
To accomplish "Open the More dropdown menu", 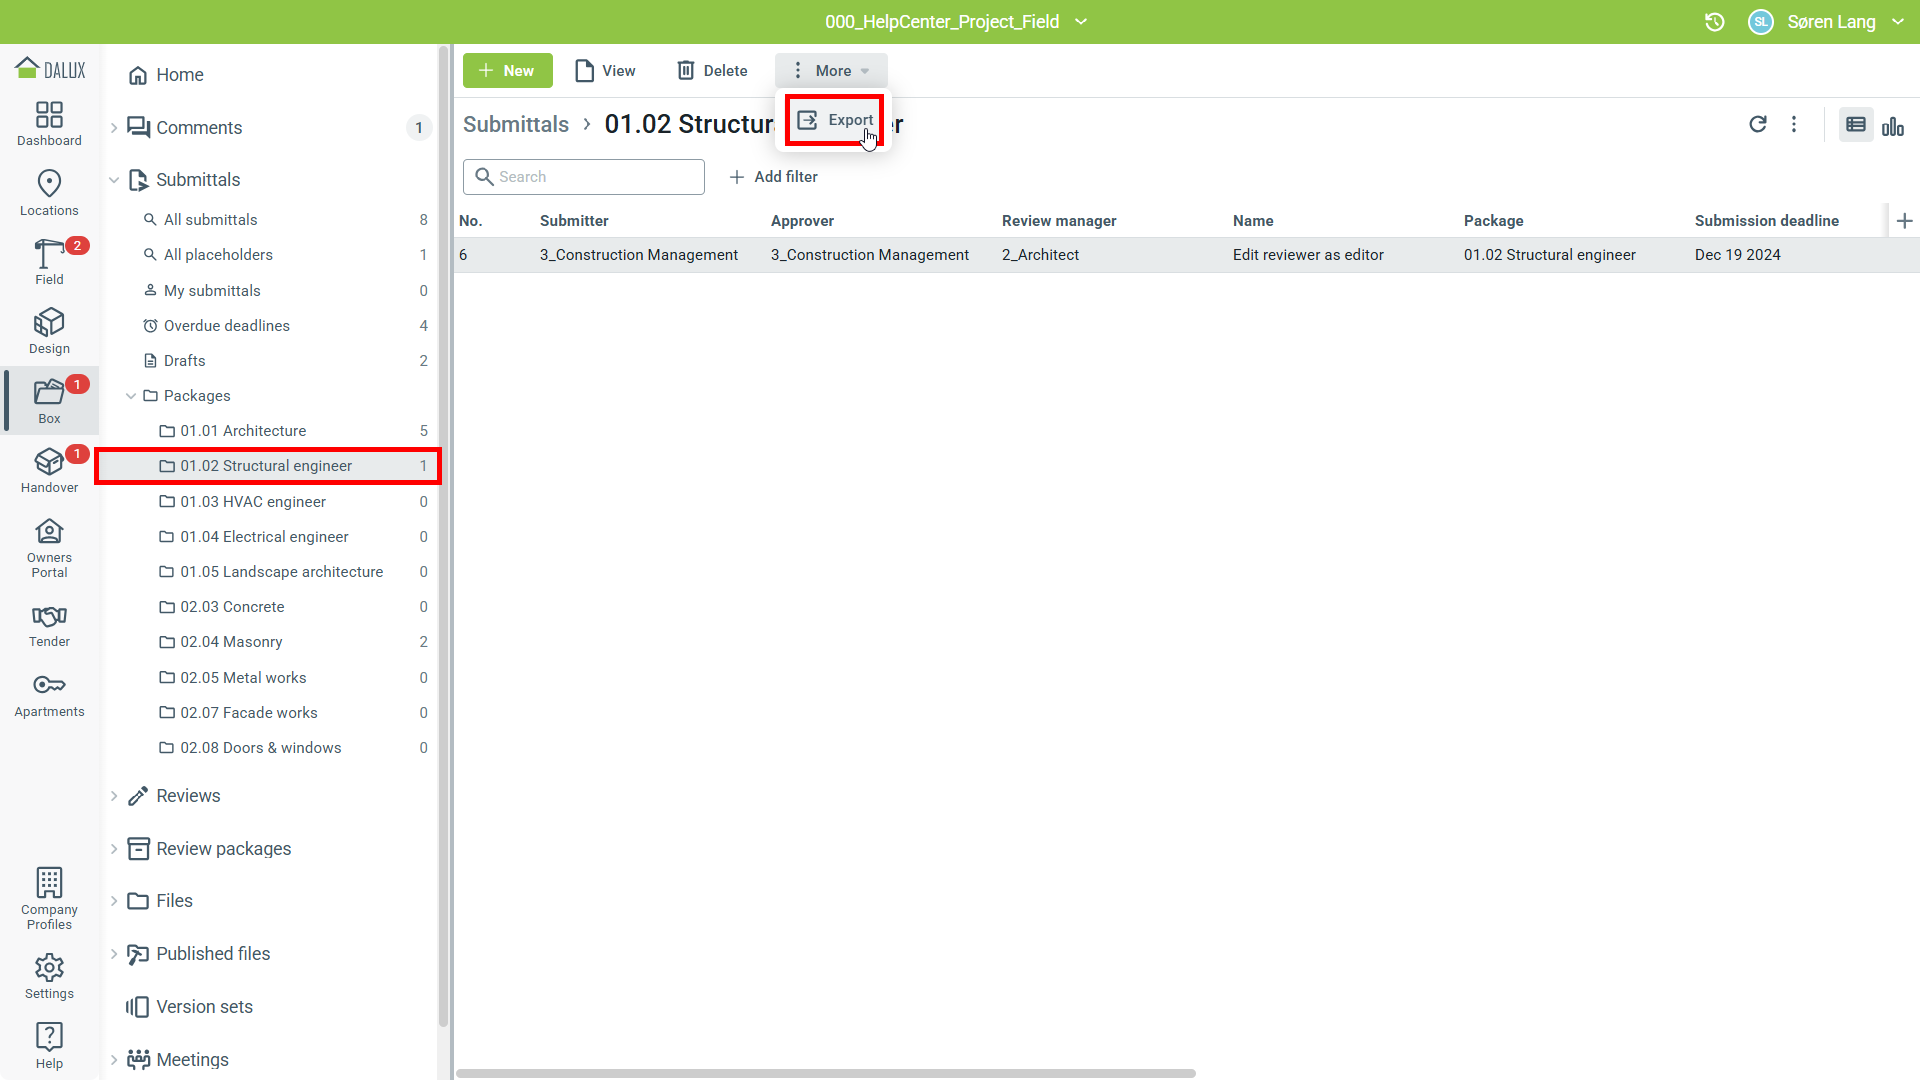I will pos(831,71).
